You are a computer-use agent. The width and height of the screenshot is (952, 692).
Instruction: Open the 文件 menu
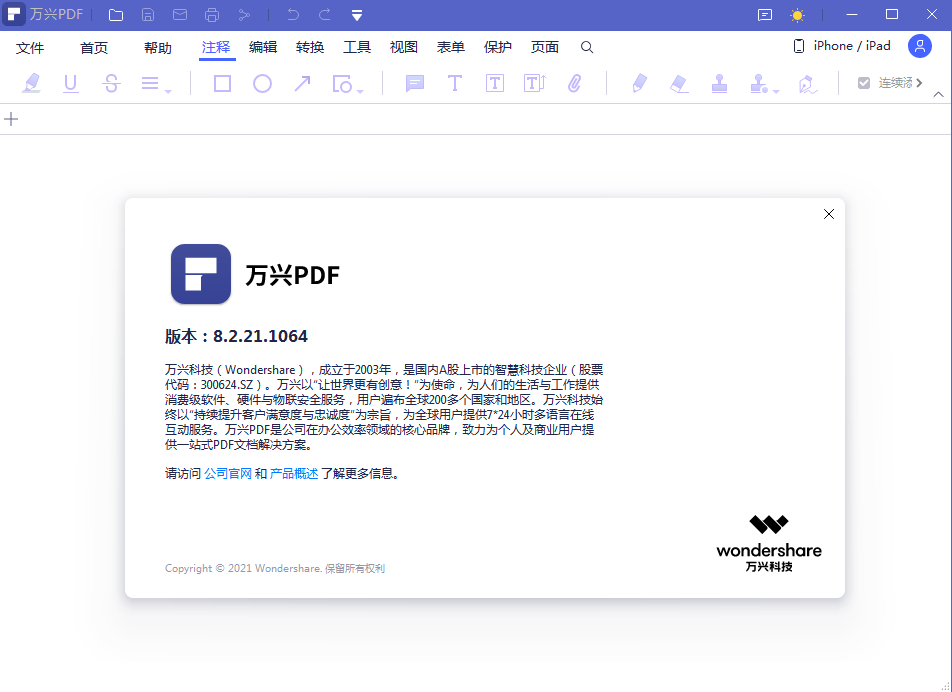tap(30, 48)
